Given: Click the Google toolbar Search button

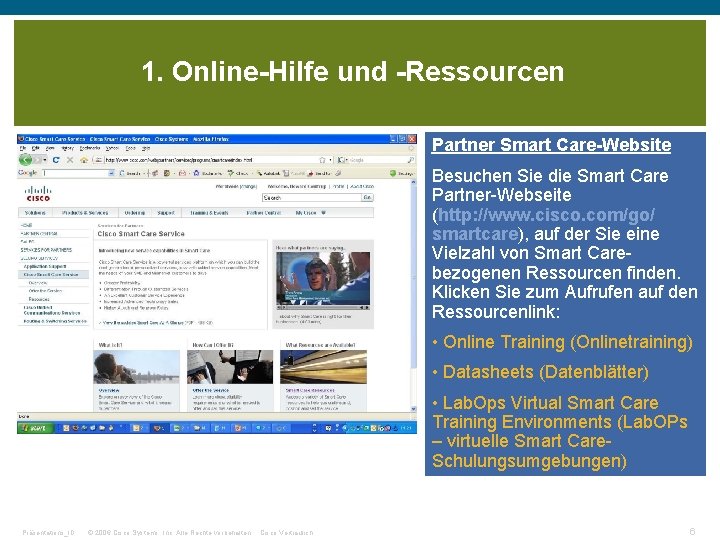Looking at the screenshot, I should (130, 173).
